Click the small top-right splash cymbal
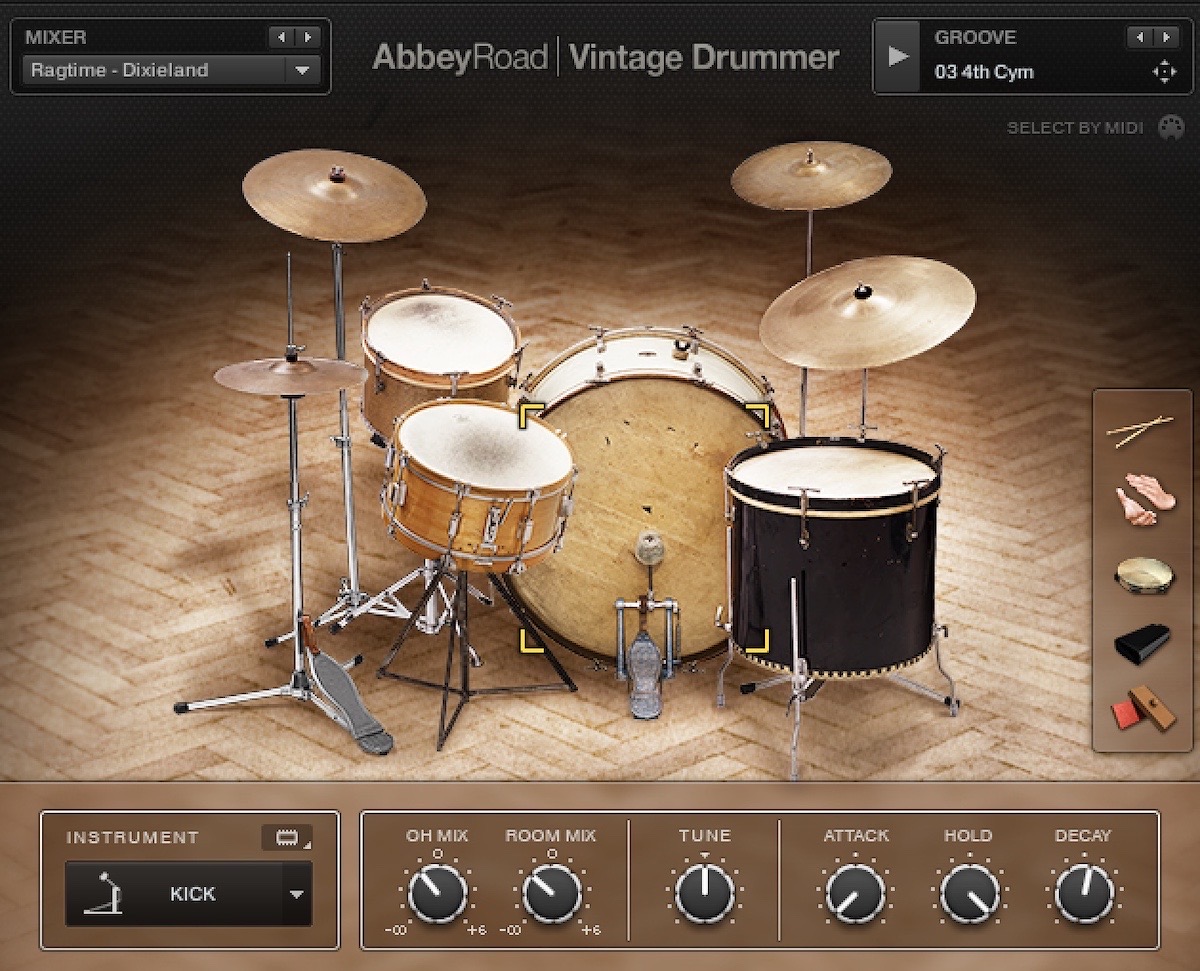 point(811,175)
